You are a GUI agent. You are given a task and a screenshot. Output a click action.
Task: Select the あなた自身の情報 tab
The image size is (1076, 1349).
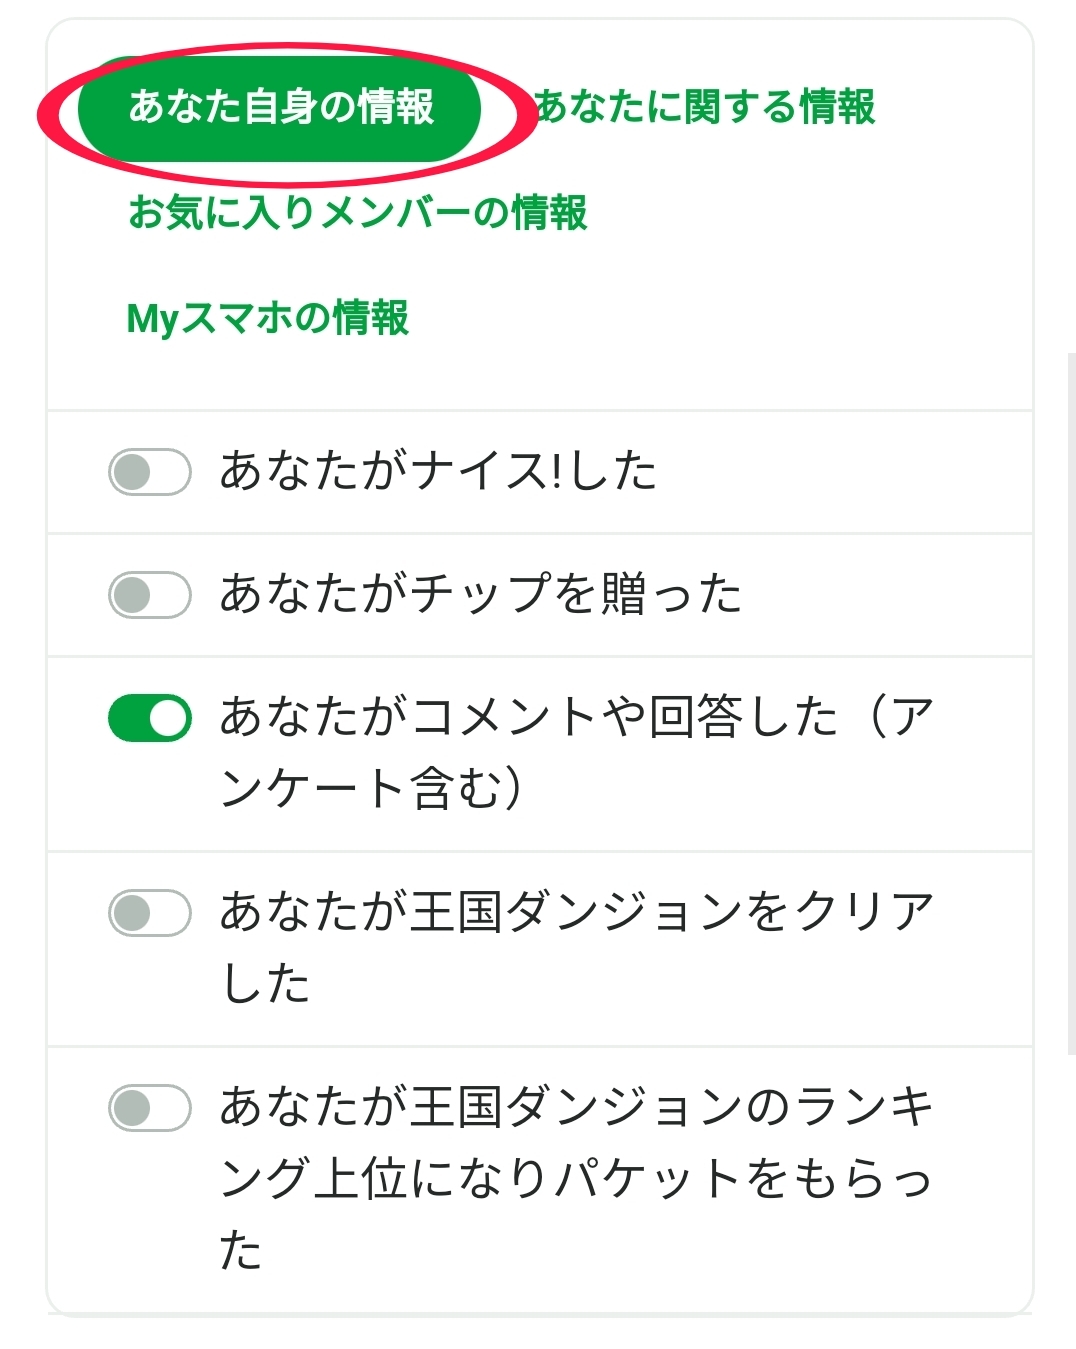[280, 108]
